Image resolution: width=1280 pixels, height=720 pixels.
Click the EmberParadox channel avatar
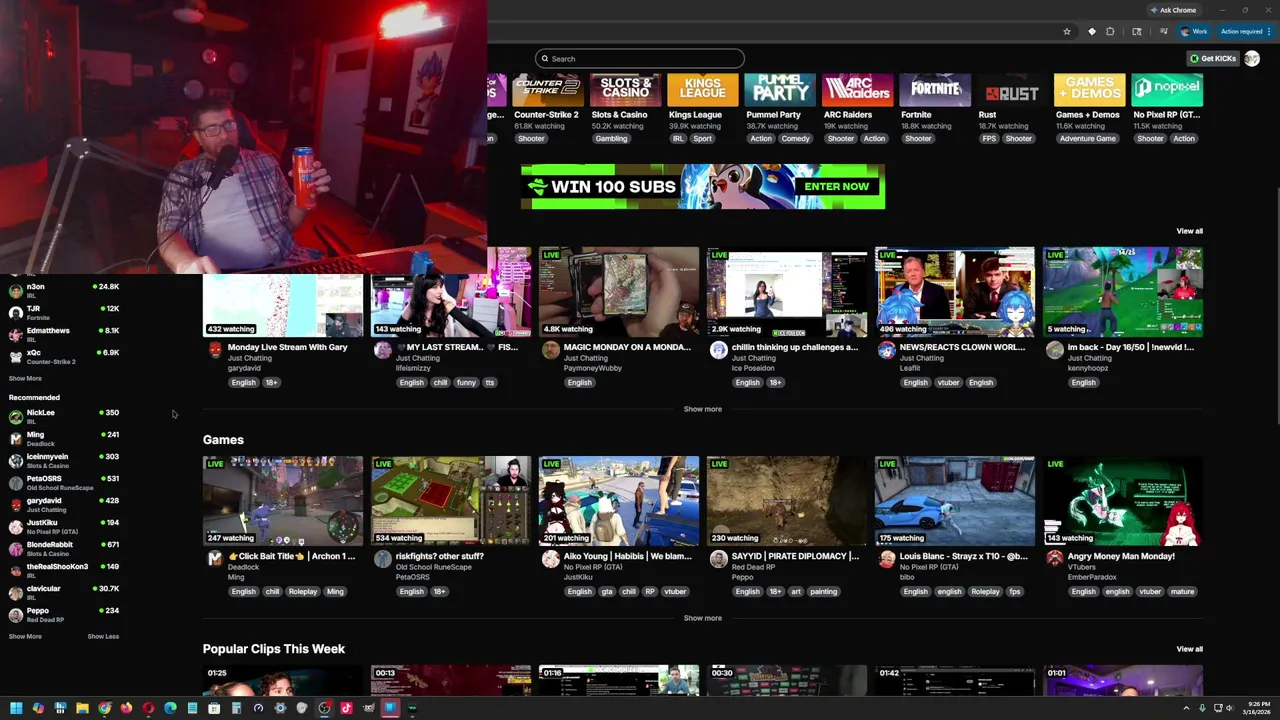1054,559
